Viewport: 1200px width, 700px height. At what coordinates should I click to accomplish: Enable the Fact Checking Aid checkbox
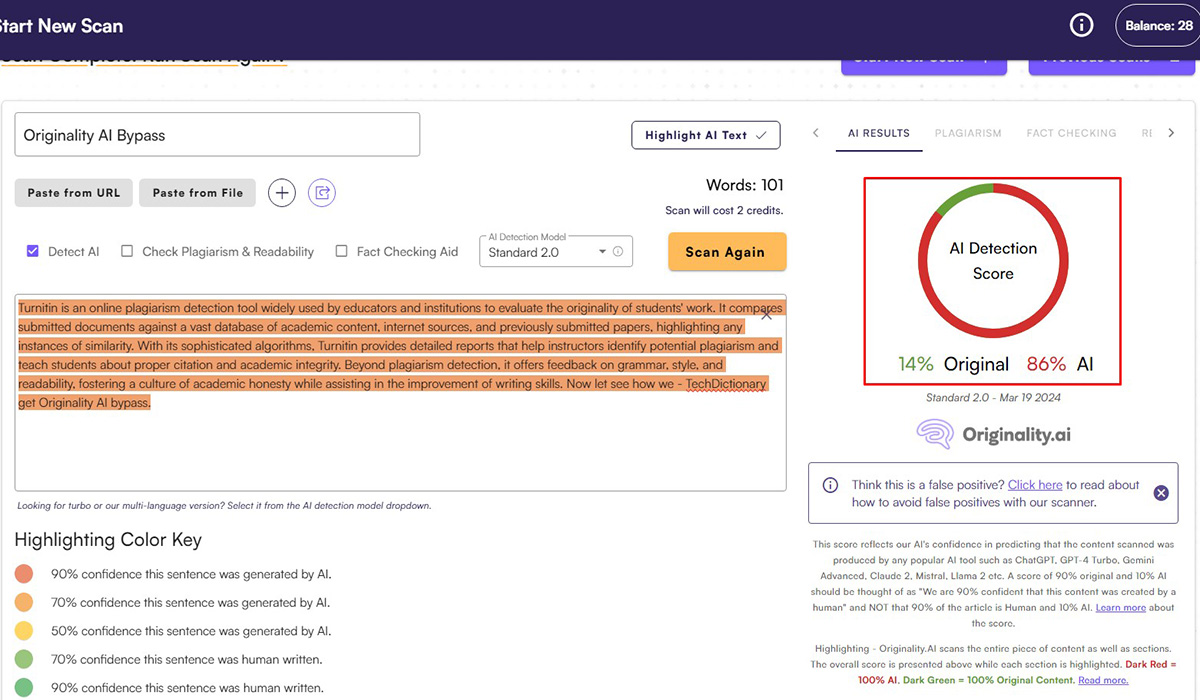(342, 252)
